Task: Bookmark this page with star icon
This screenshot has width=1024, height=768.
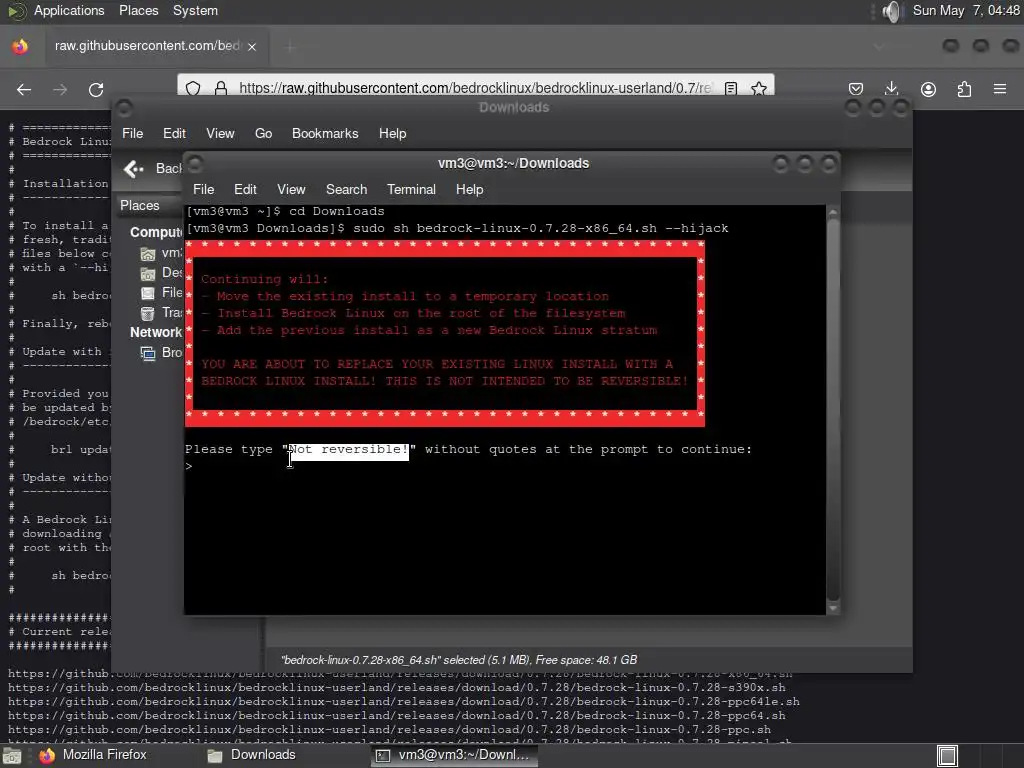Action: (x=758, y=88)
